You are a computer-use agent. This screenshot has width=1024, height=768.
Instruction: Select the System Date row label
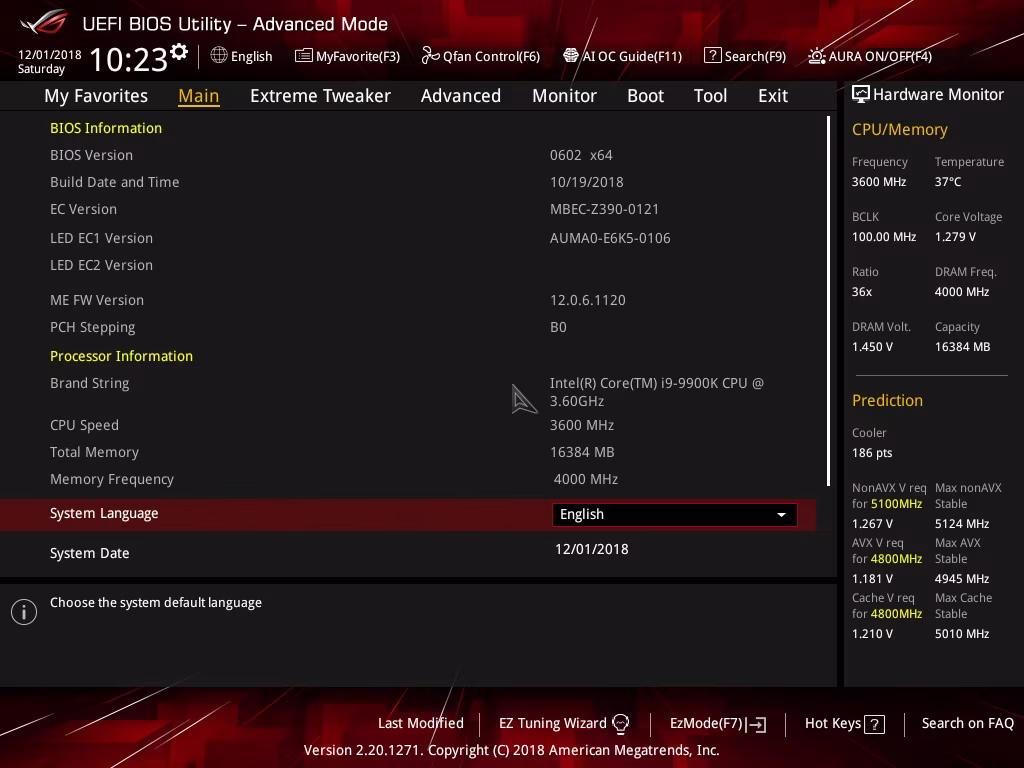click(x=89, y=553)
